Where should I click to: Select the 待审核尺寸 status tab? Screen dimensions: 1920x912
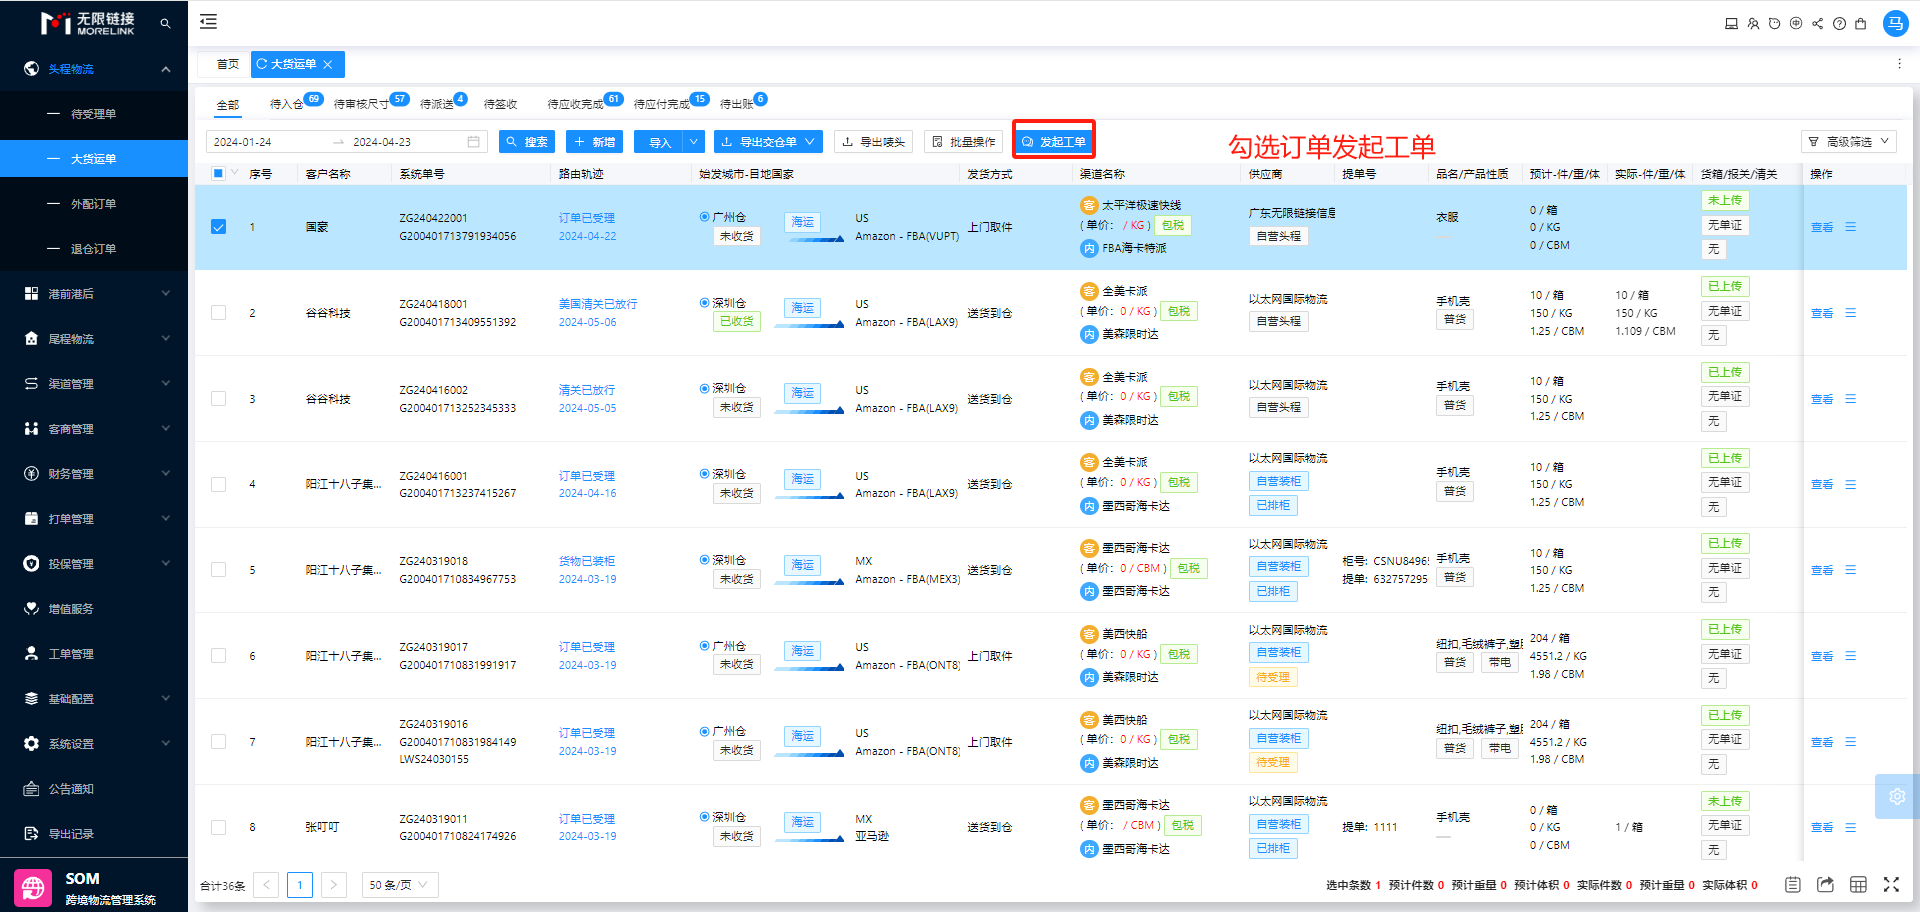(361, 104)
